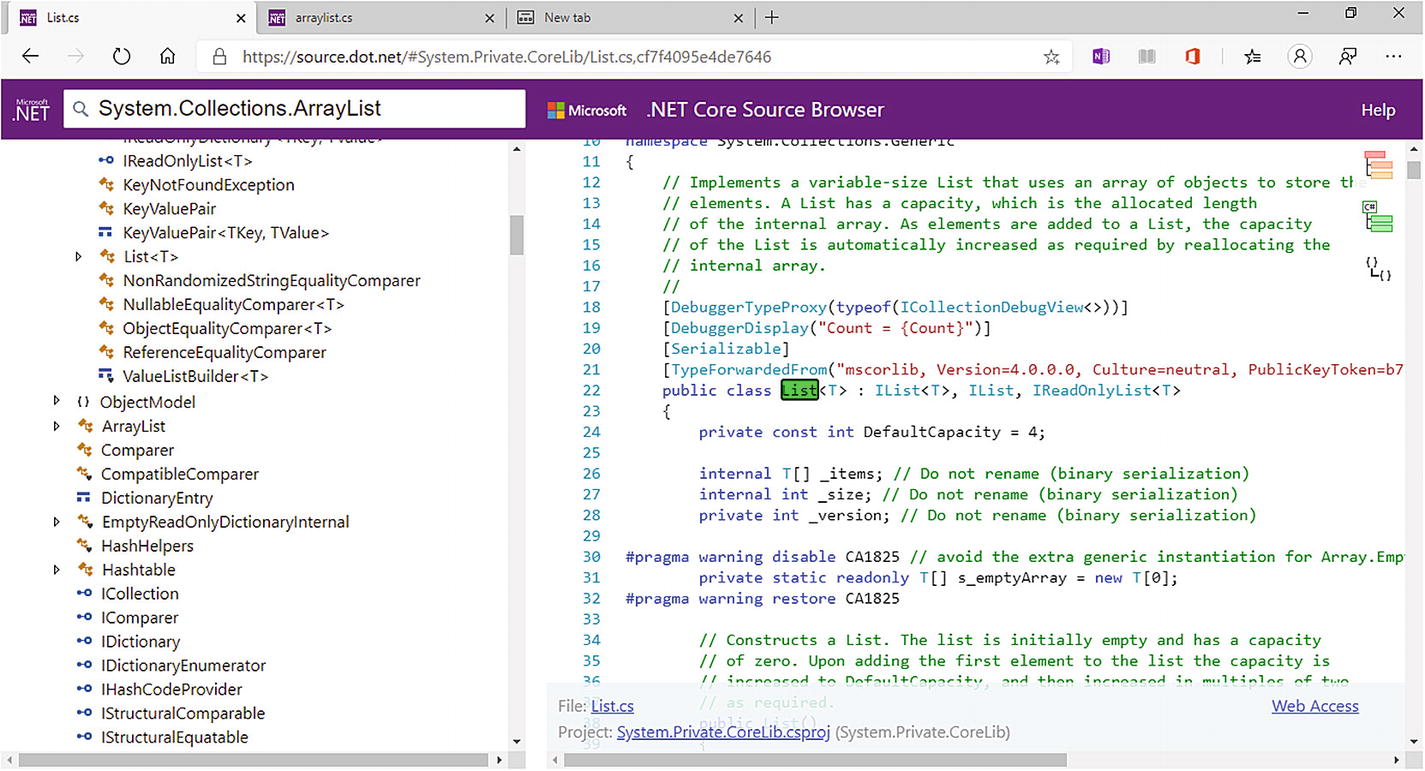Select KeyValuePair in the tree
This screenshot has width=1425, height=771.
169,209
